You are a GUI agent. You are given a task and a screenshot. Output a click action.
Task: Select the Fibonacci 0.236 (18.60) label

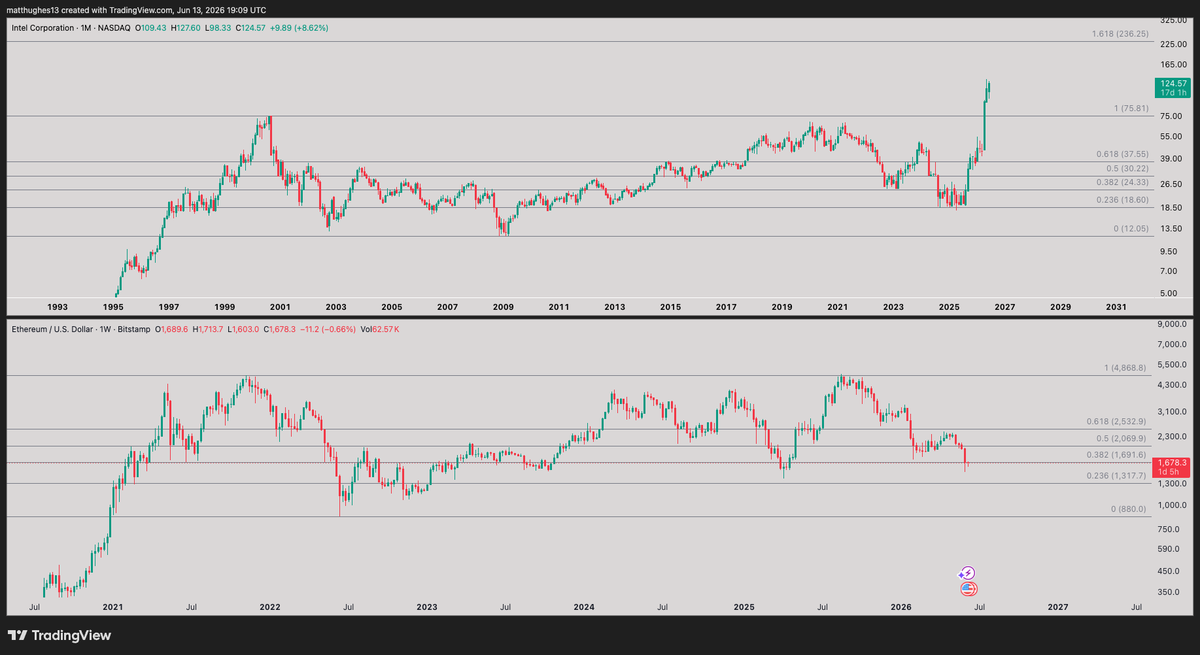pos(1121,200)
